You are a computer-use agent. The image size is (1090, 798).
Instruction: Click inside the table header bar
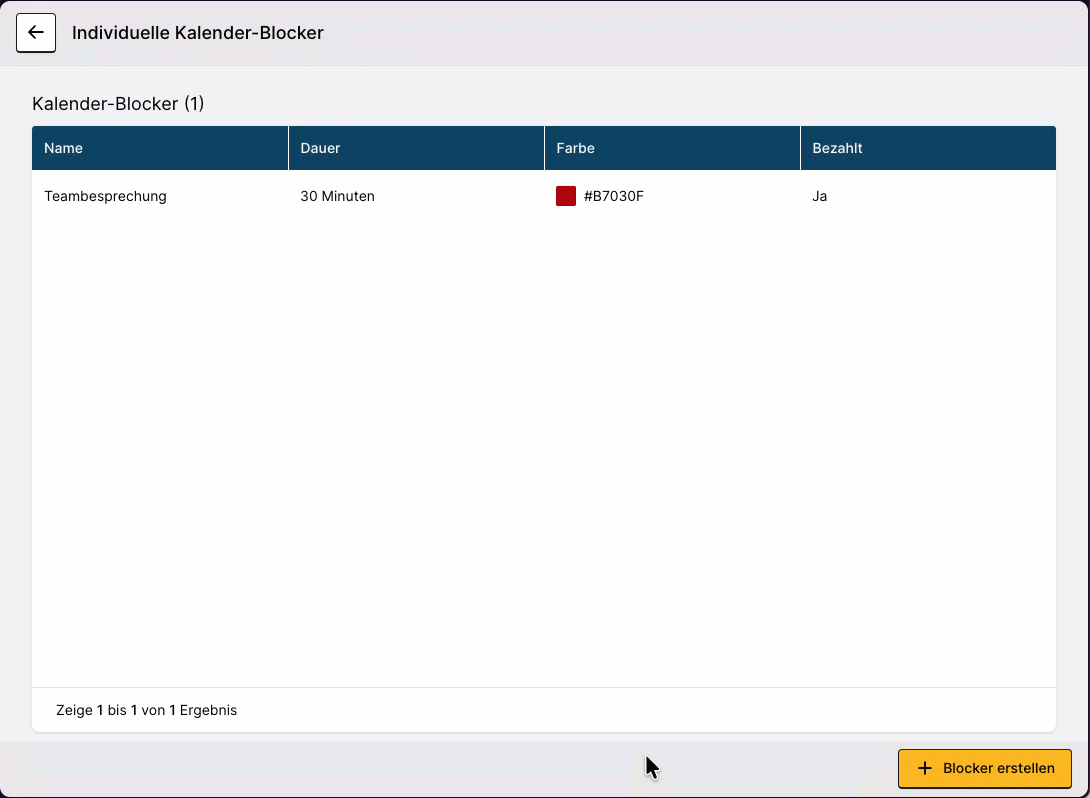coord(544,147)
